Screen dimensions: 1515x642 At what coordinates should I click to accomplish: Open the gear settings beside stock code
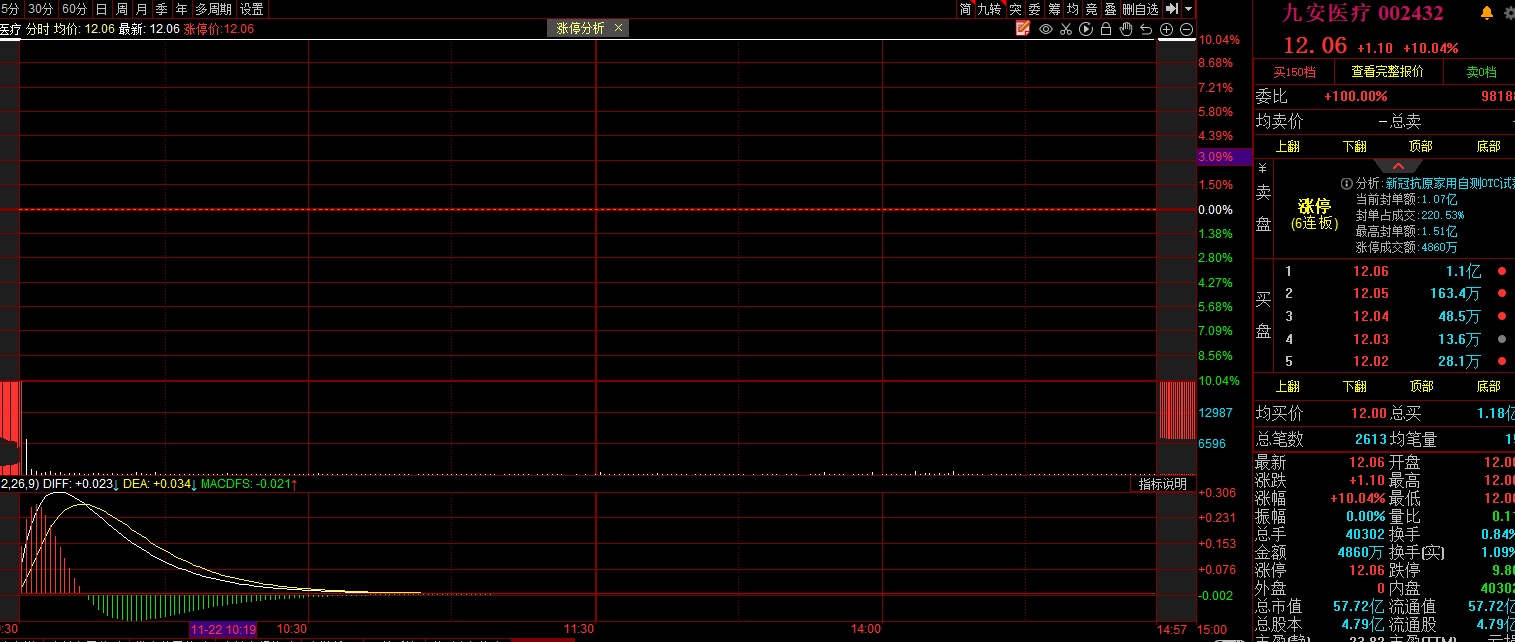(x=1508, y=13)
